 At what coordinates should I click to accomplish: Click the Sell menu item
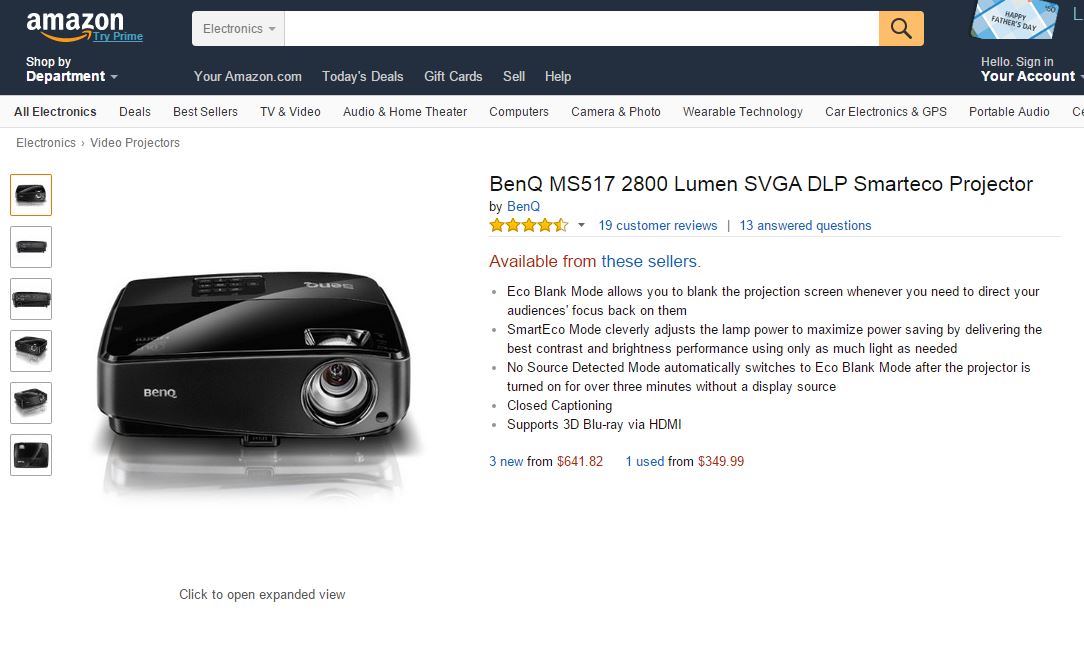pos(514,76)
